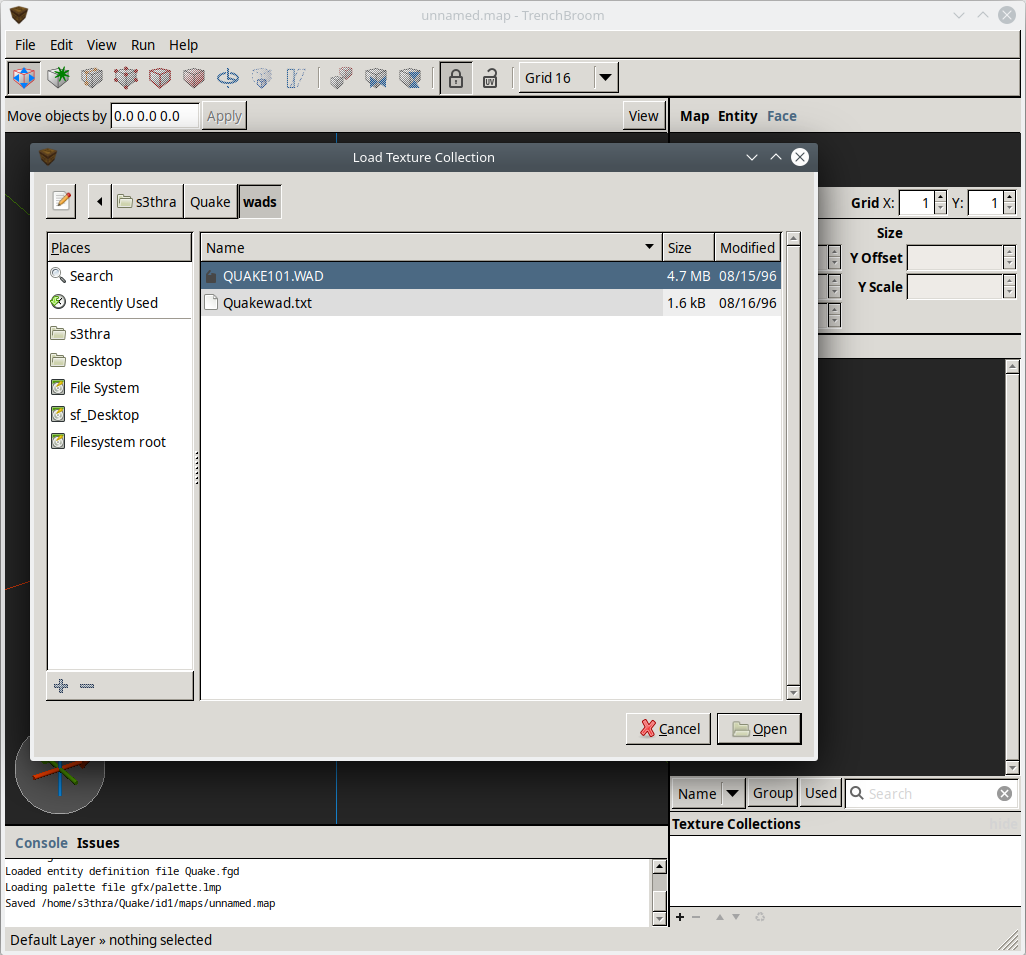Remove a bookmark with the Places minus icon
This screenshot has height=955, width=1026.
[x=87, y=685]
